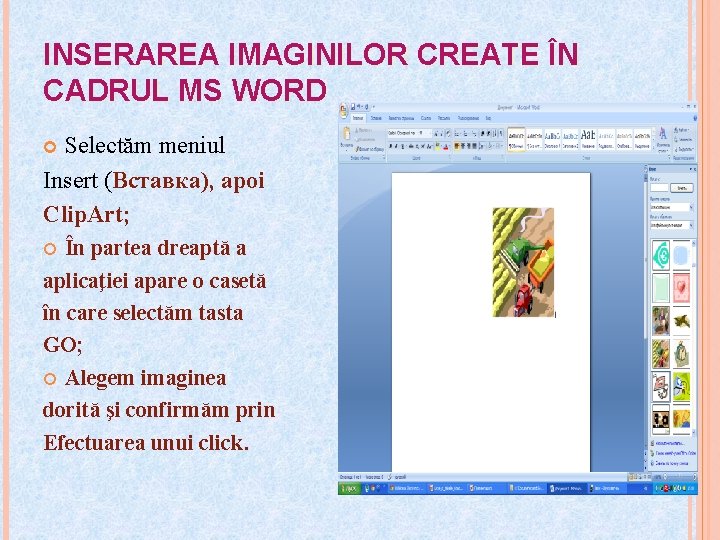Select the euro symbol clip art thumbnail
The width and height of the screenshot is (720, 540).
coord(661,255)
